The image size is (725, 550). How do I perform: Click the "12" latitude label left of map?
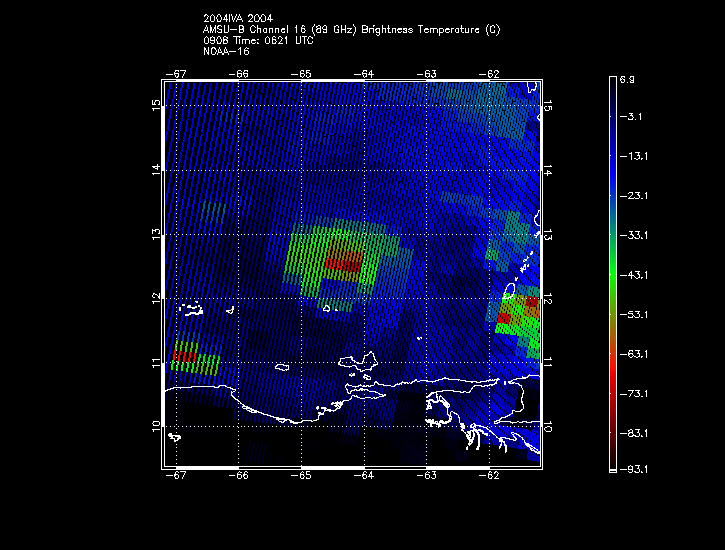coord(156,298)
